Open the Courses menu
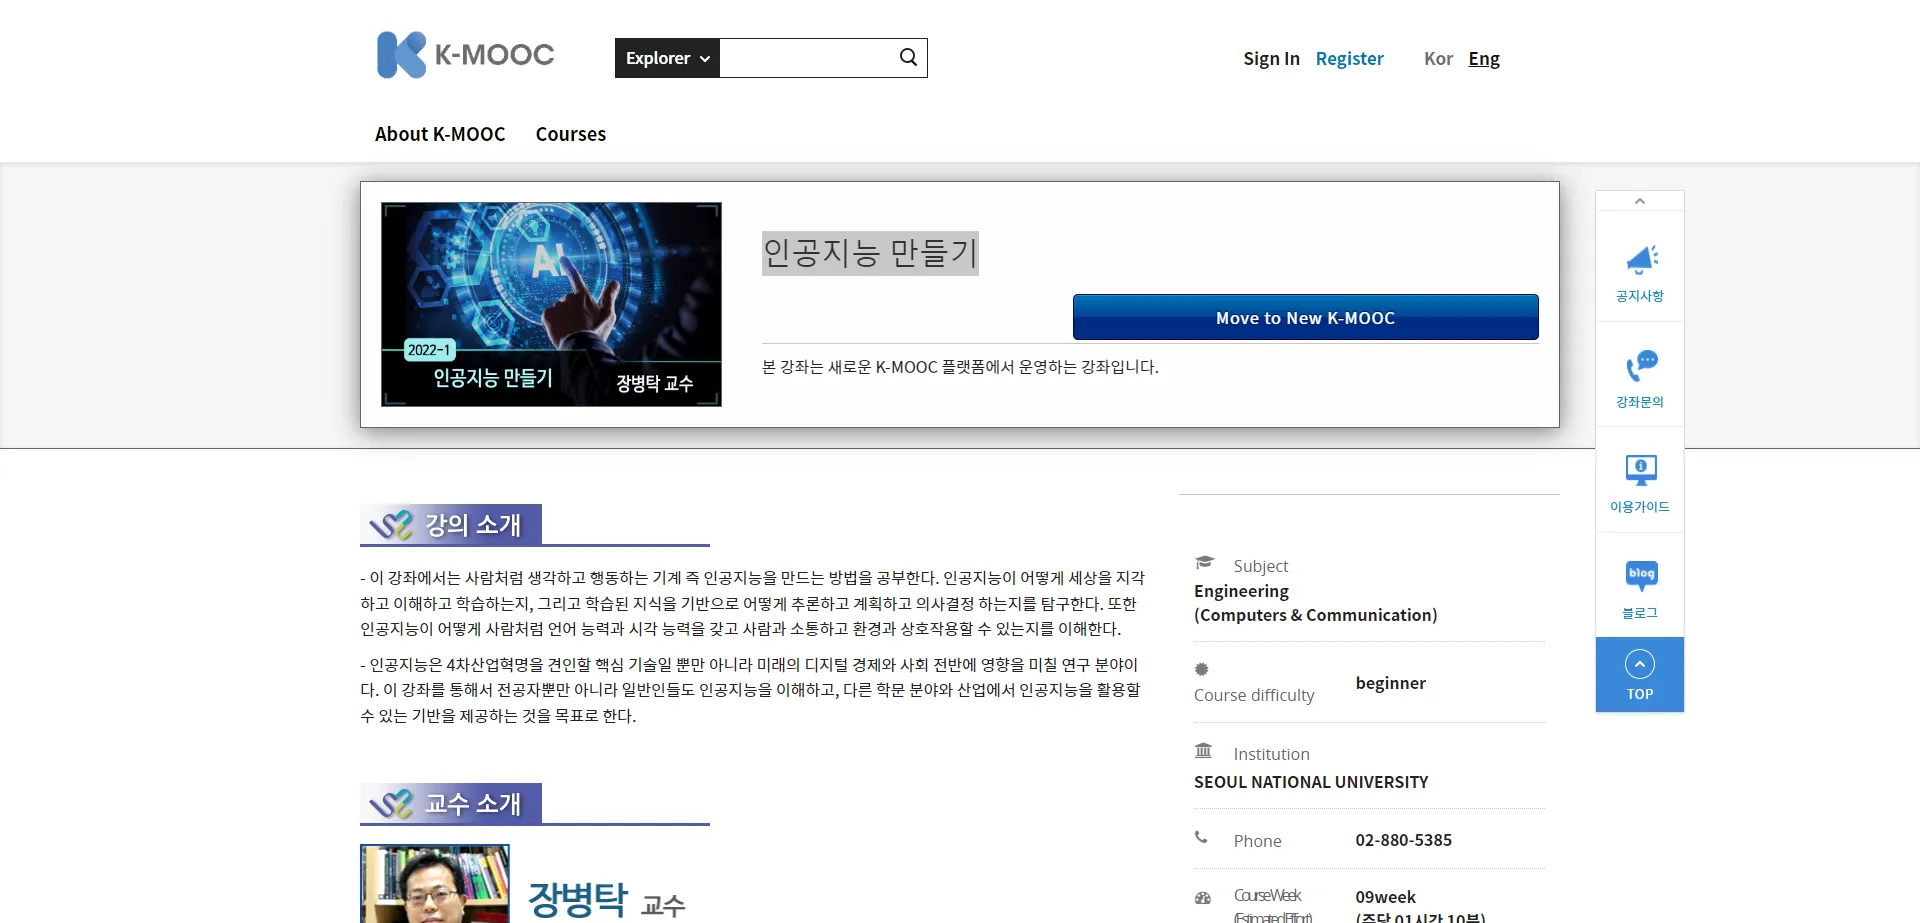Viewport: 1920px width, 923px height. point(571,134)
